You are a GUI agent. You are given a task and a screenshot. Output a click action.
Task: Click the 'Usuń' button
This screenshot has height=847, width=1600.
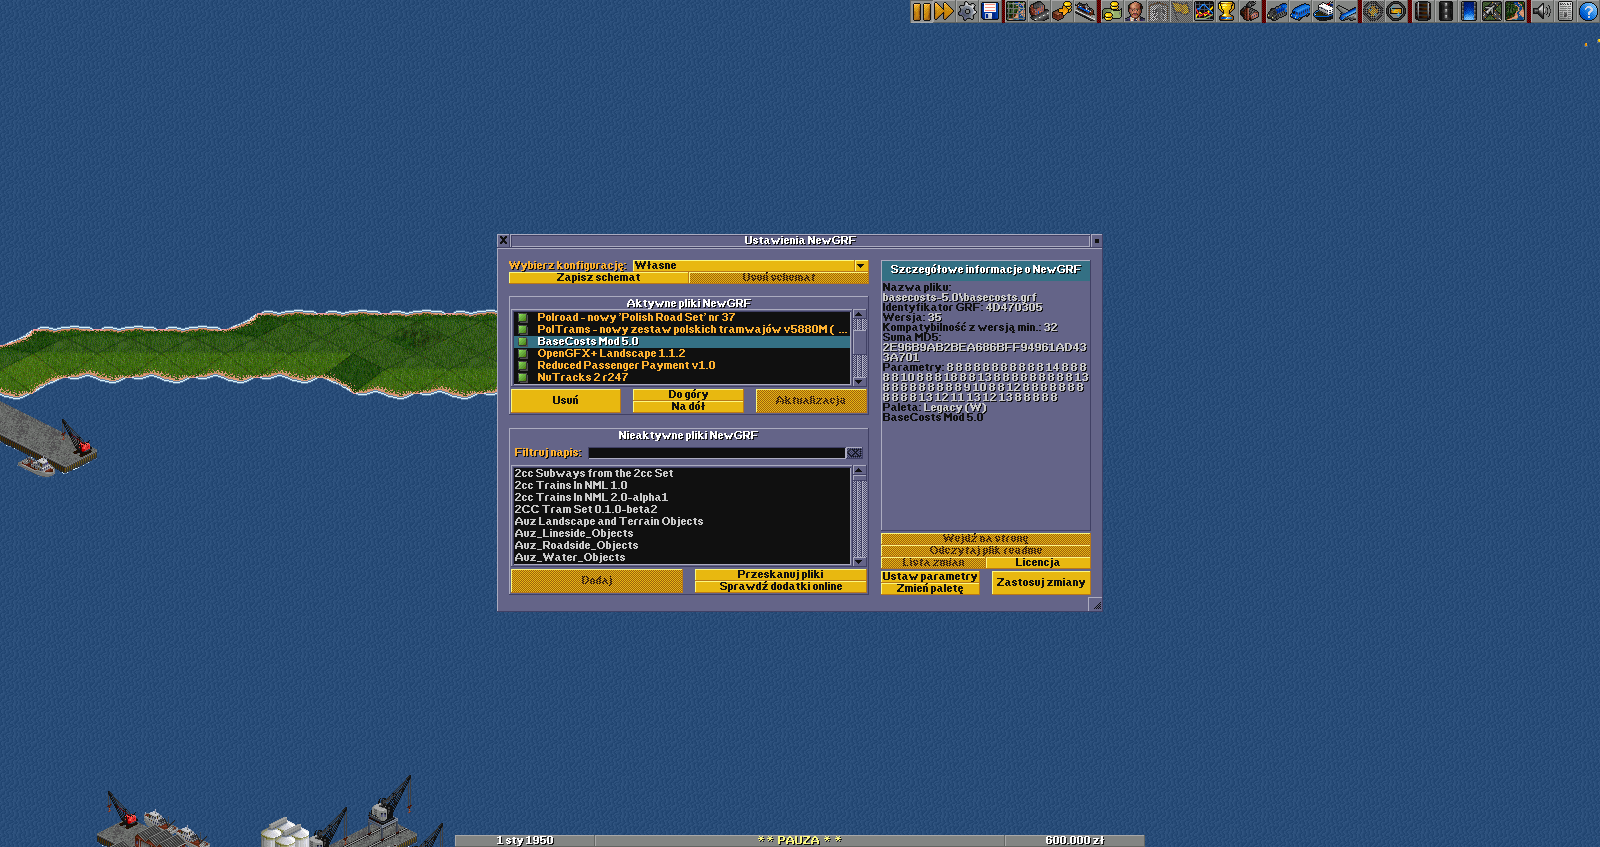[565, 400]
